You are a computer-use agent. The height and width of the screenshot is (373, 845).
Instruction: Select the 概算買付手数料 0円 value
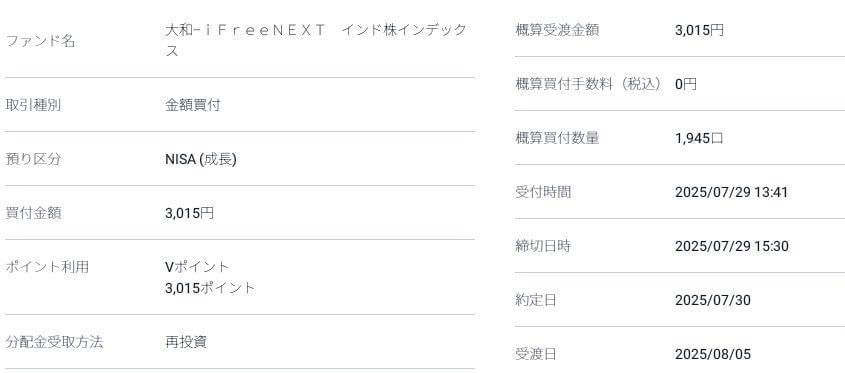point(685,84)
